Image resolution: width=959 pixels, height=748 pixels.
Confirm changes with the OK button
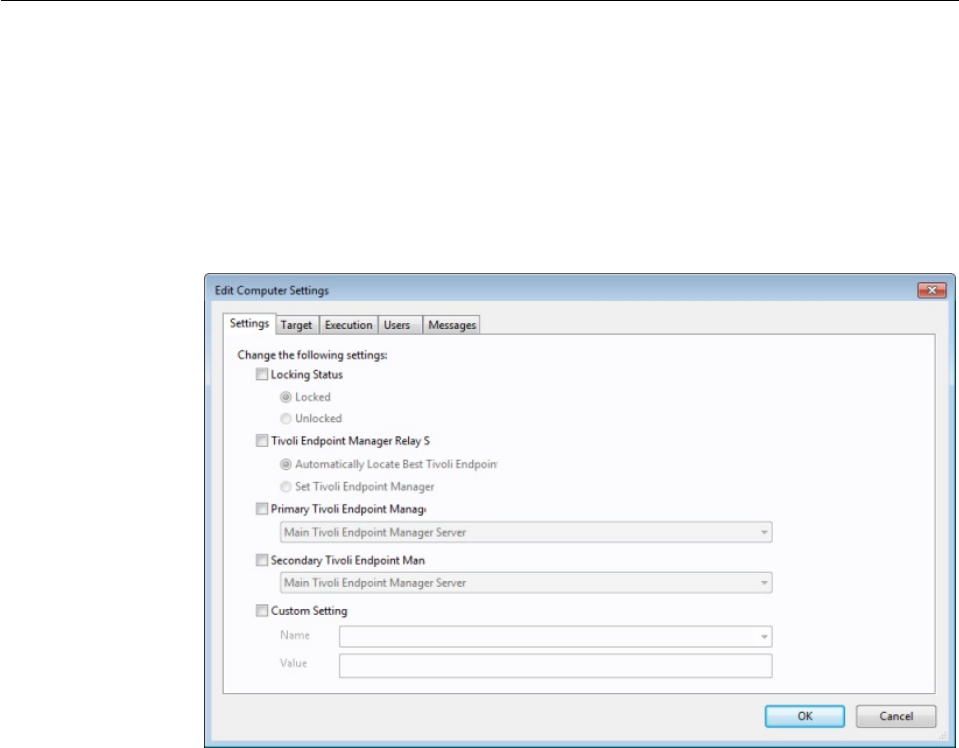(x=805, y=716)
